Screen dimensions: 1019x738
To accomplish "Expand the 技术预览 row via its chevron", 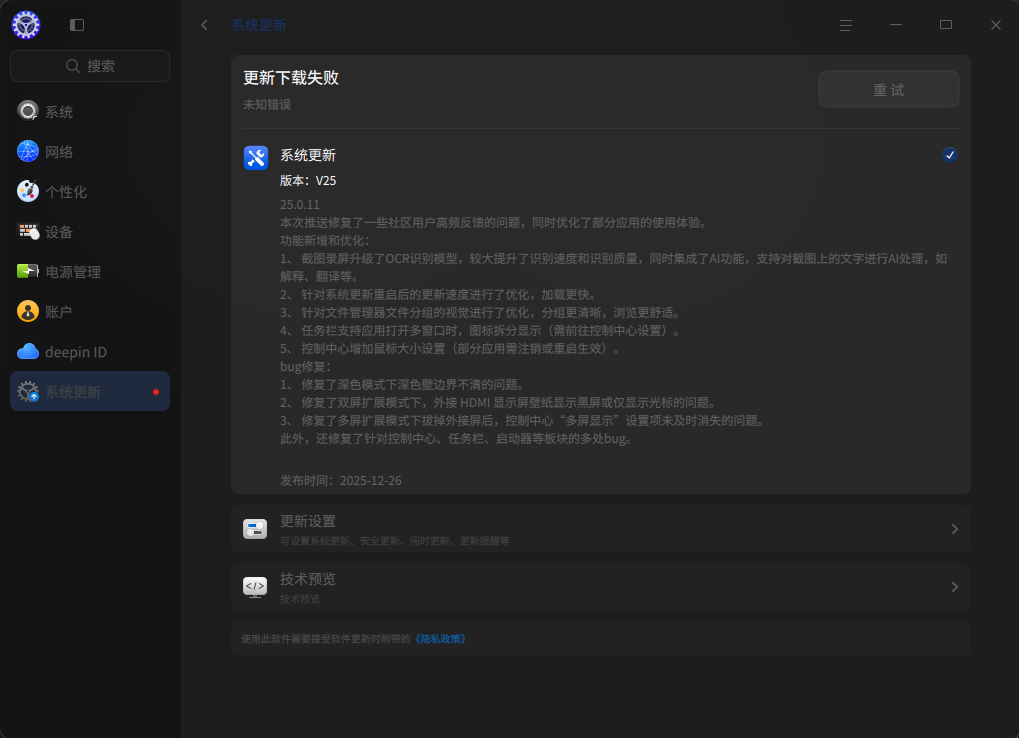I will point(953,587).
